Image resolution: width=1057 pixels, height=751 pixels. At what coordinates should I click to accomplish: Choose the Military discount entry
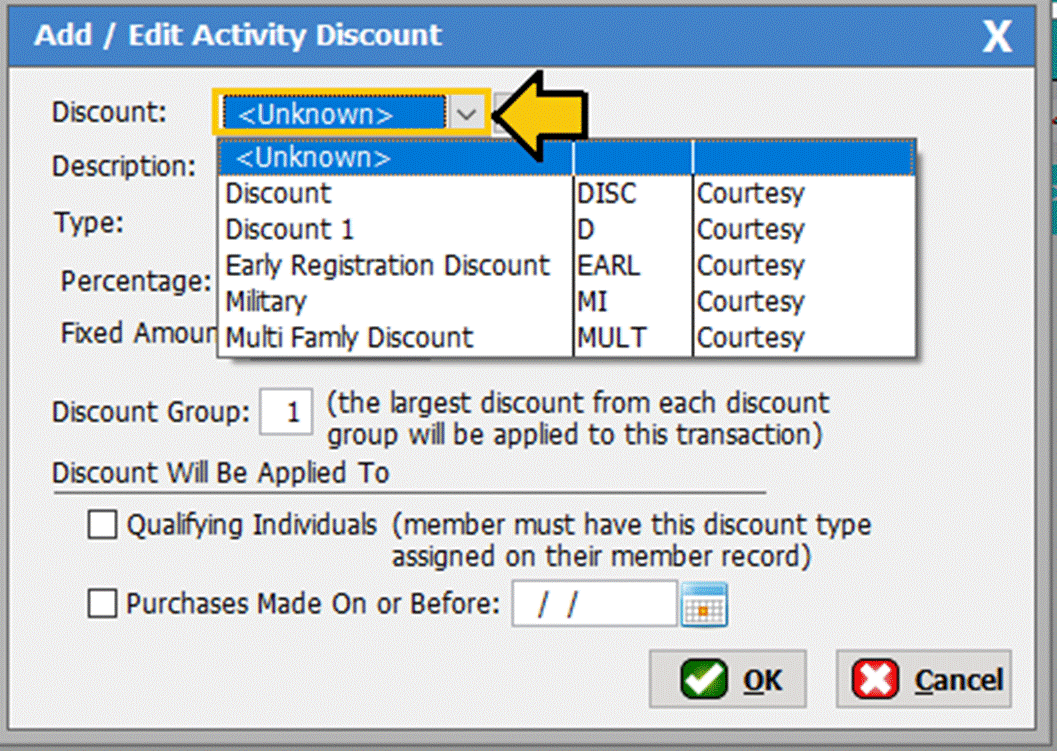pos(266,302)
